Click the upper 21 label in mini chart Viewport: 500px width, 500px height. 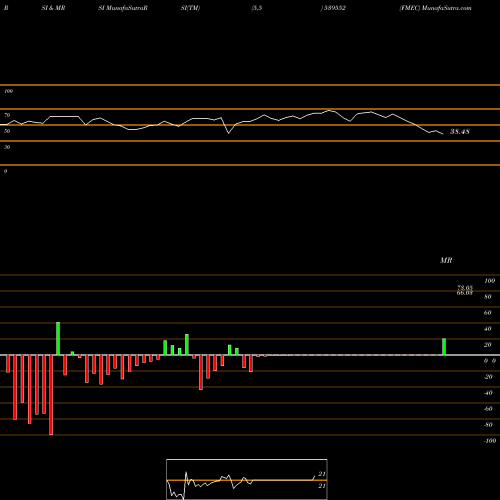point(322,474)
